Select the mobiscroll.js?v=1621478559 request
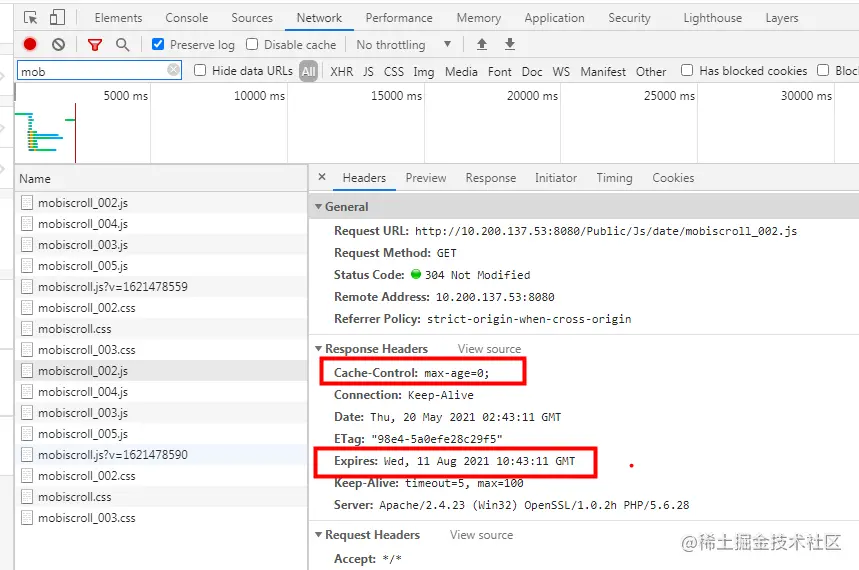The width and height of the screenshot is (859, 570). click(x=161, y=287)
